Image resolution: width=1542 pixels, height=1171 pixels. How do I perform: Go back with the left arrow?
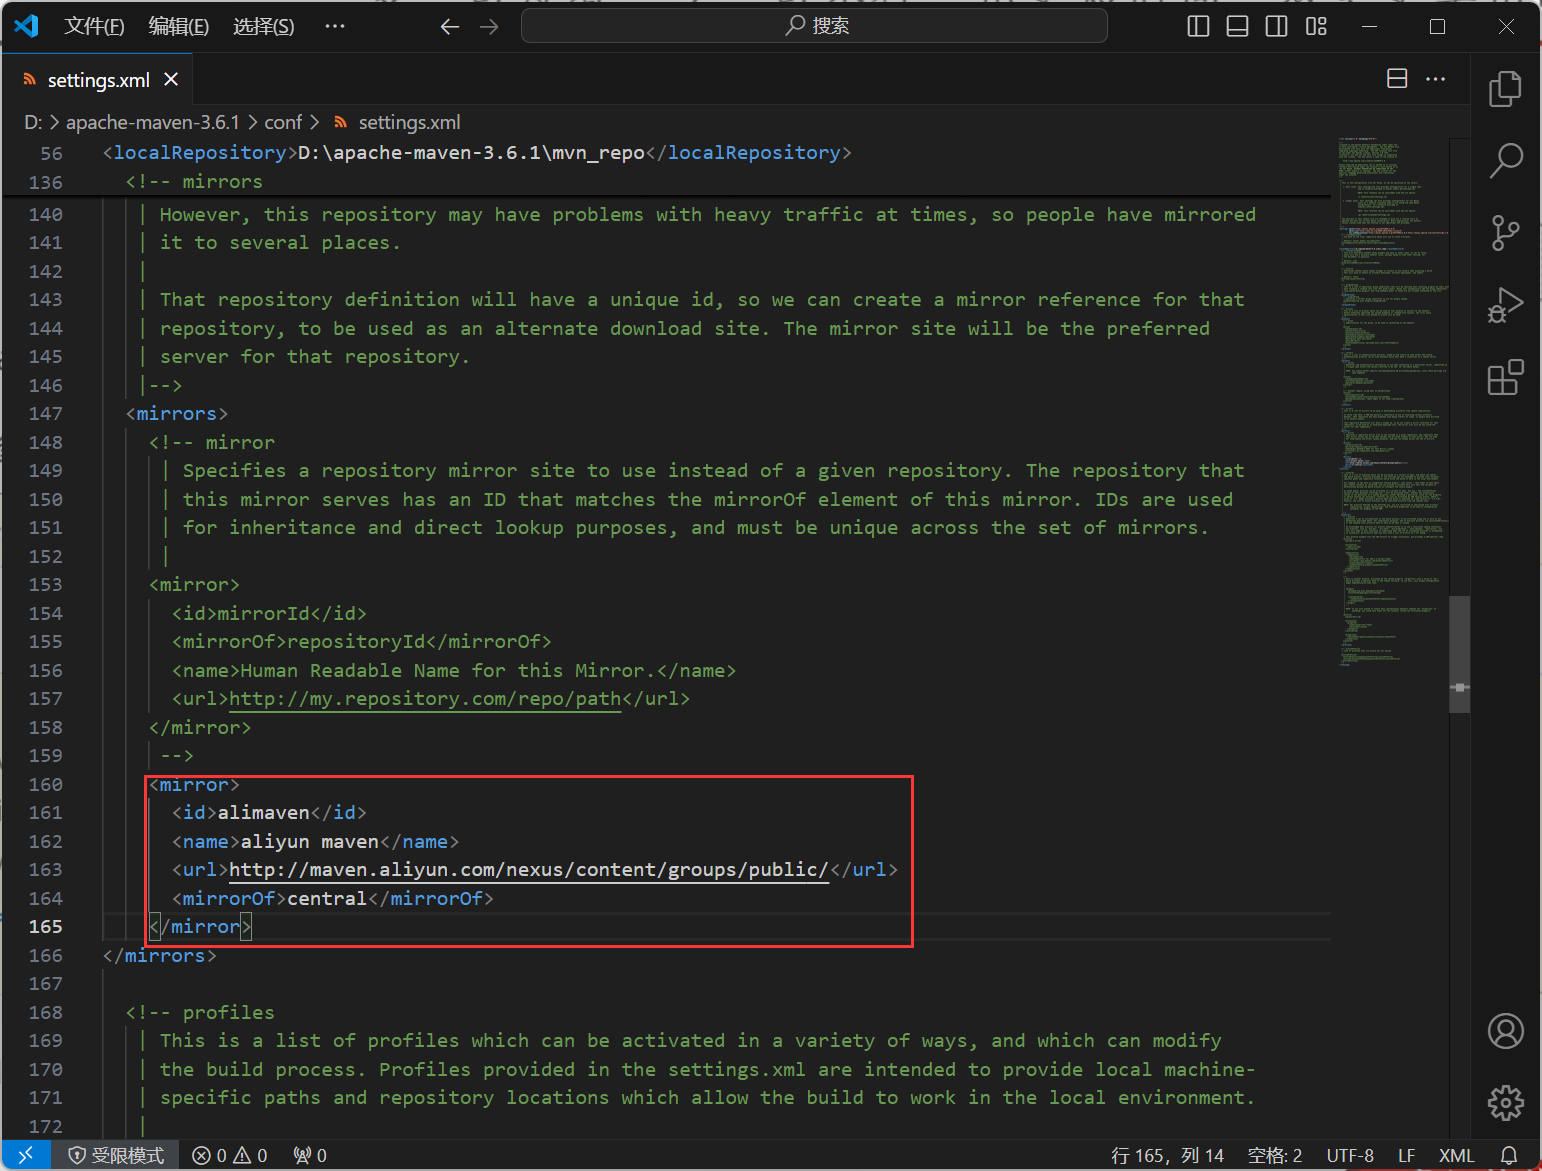point(450,27)
